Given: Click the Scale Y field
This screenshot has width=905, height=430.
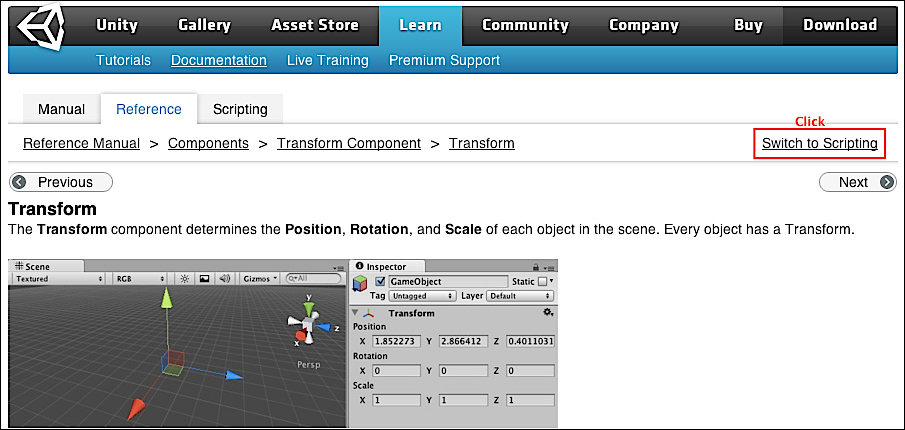Looking at the screenshot, I should point(464,400).
